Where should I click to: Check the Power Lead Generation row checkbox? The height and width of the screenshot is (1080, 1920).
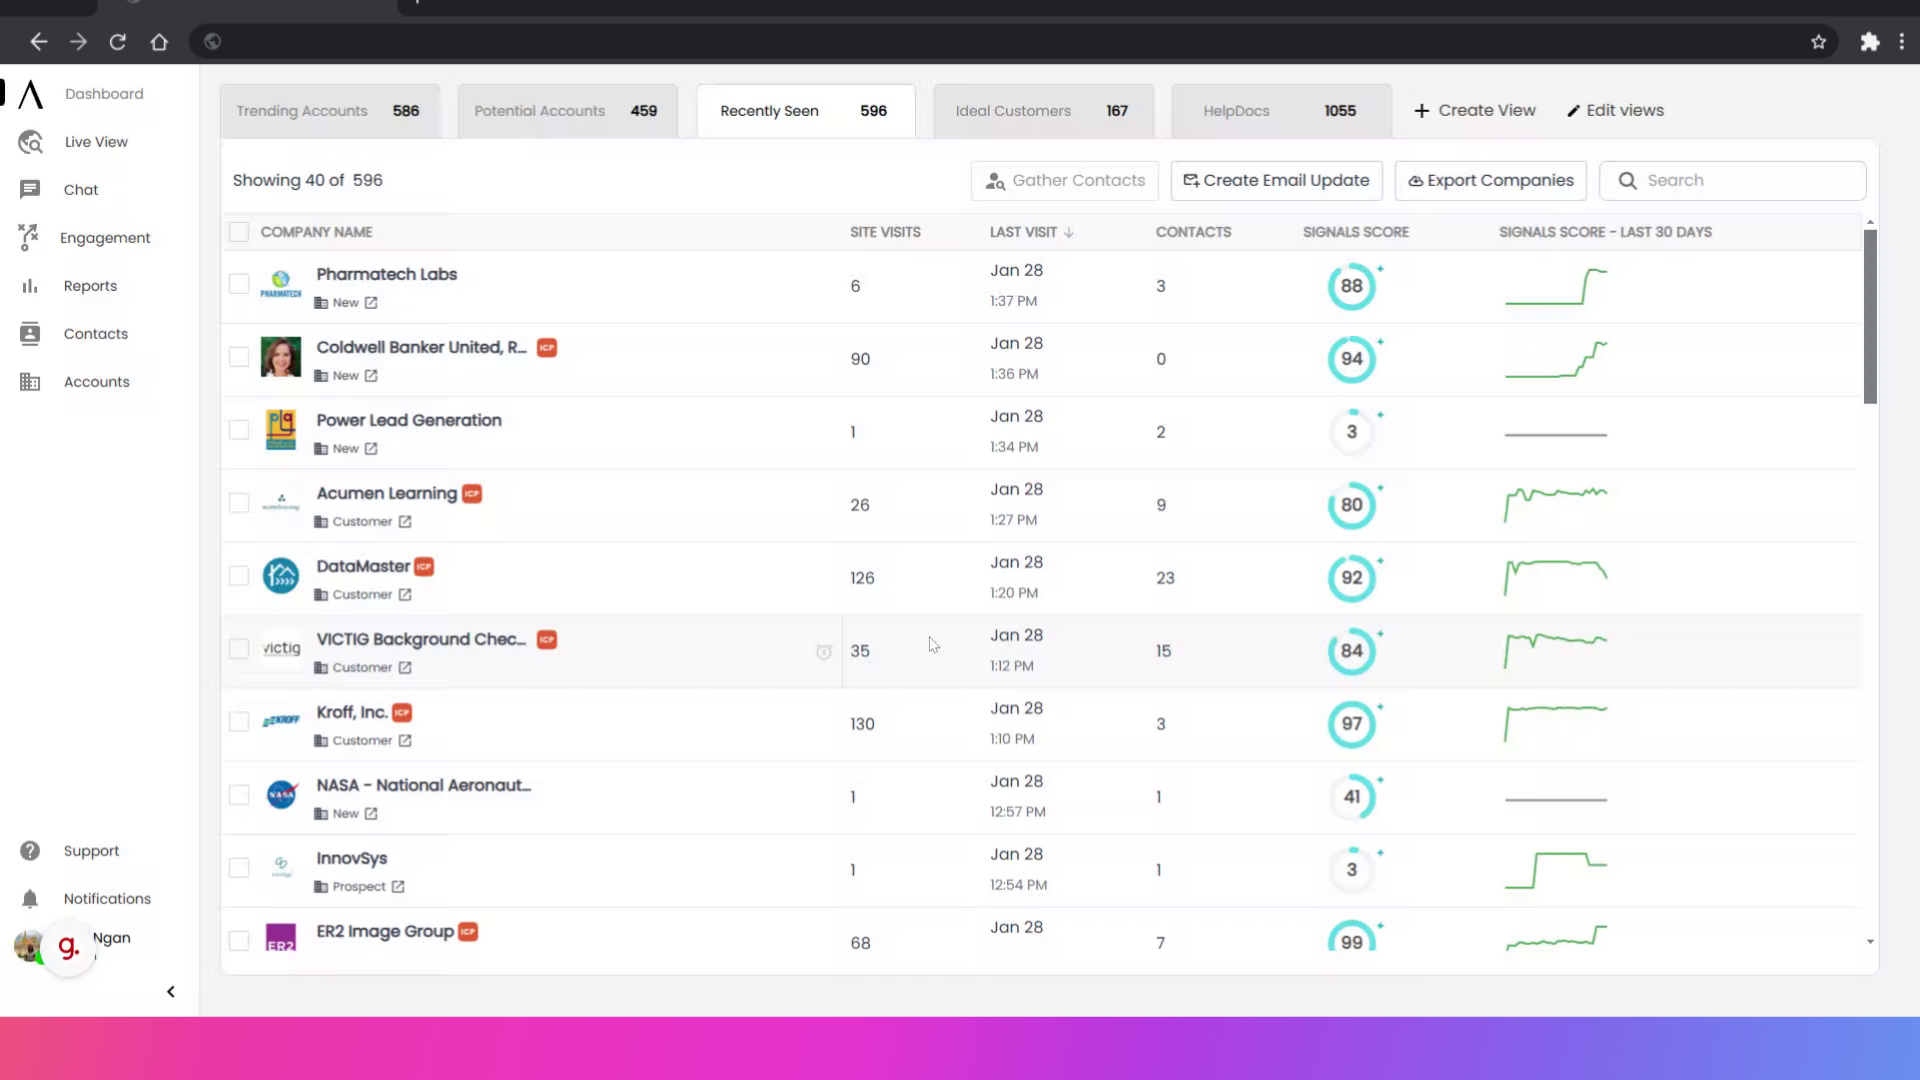point(239,430)
